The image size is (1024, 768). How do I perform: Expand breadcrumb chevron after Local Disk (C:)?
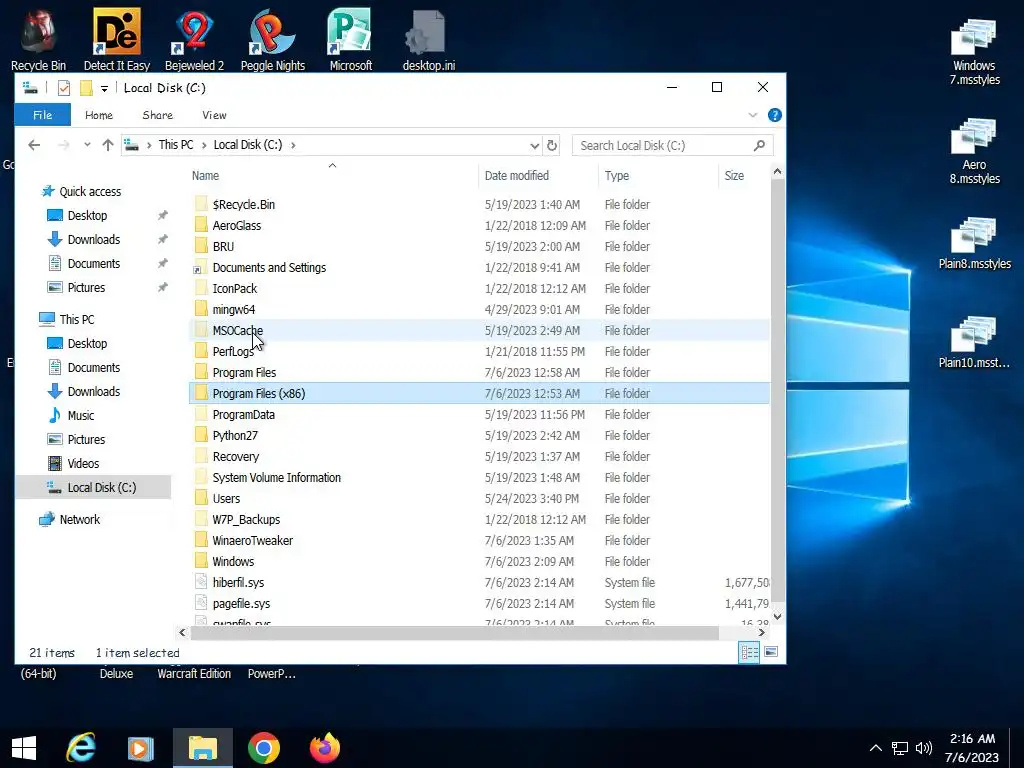pos(293,145)
